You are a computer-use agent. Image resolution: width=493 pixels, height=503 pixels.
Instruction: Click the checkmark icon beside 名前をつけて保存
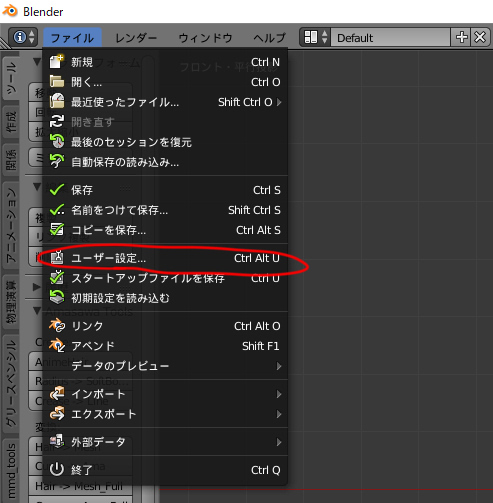(x=57, y=210)
